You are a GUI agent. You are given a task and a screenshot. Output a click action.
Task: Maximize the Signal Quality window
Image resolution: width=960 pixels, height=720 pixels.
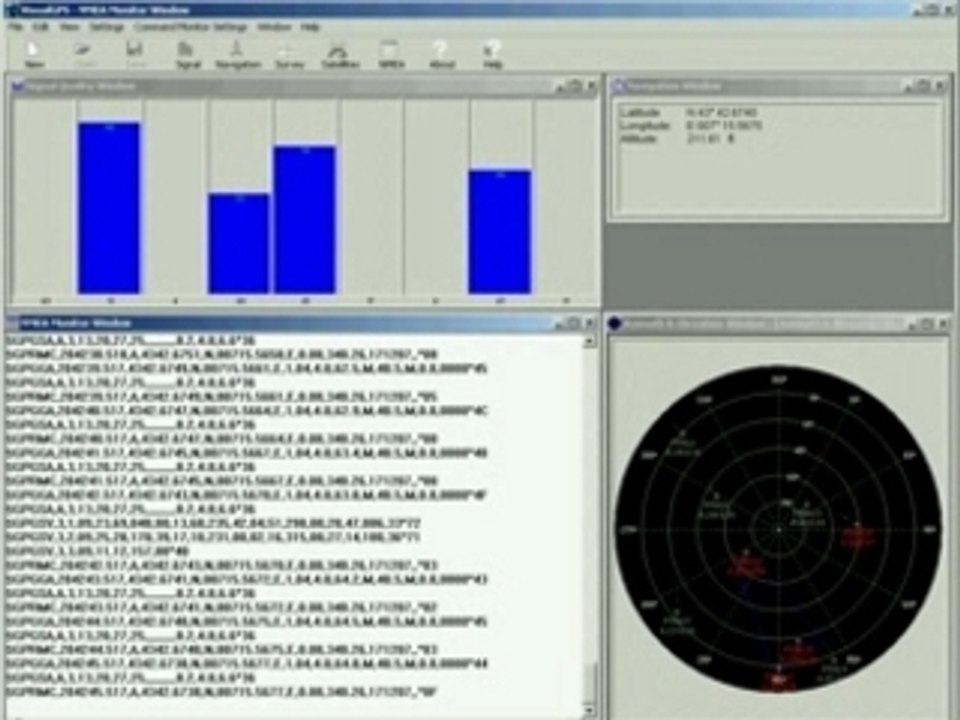575,86
